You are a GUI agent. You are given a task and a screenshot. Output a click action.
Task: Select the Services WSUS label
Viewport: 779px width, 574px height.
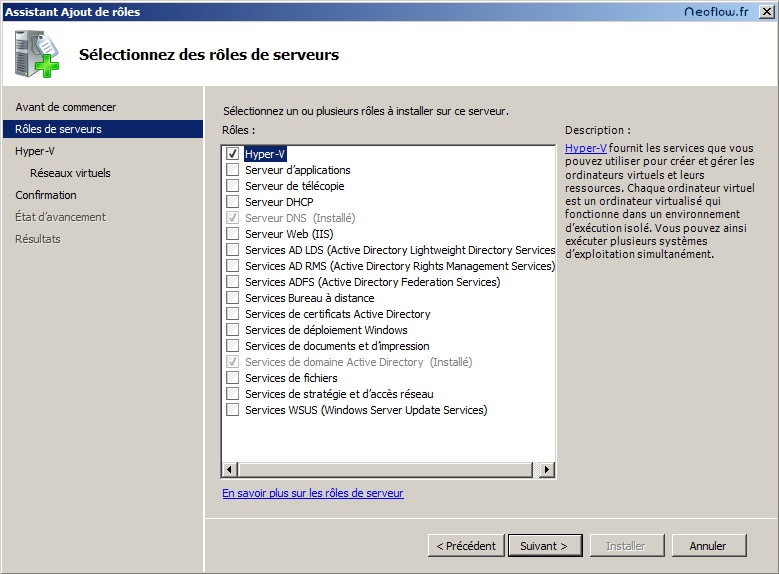tap(366, 410)
